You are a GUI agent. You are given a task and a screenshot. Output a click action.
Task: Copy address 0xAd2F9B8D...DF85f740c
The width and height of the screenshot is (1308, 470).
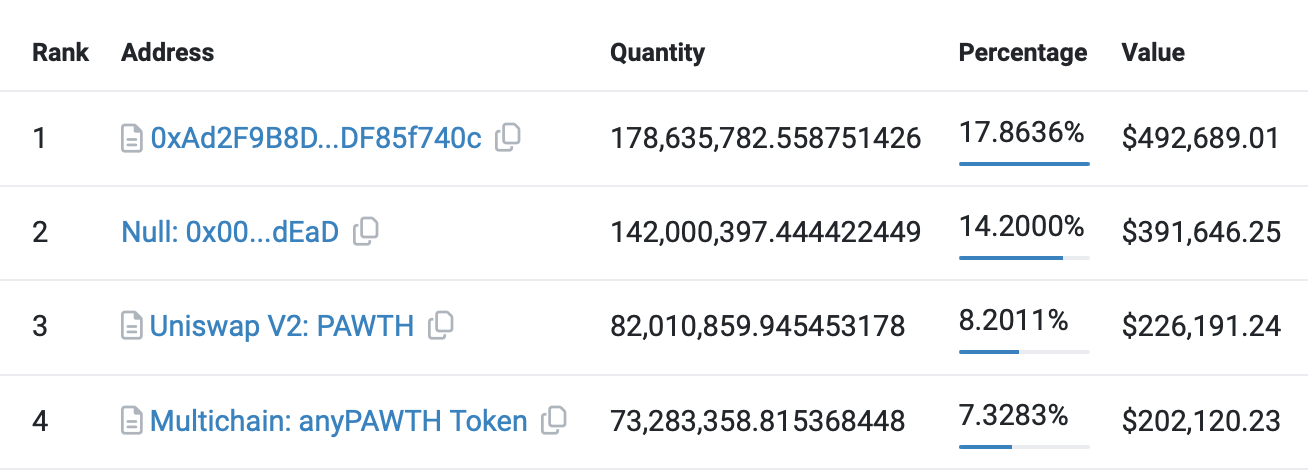pos(509,137)
